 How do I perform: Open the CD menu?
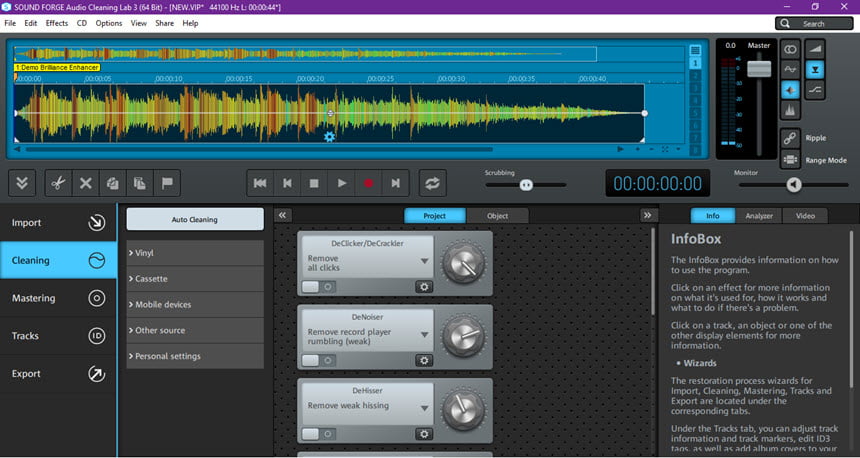pyautogui.click(x=82, y=23)
